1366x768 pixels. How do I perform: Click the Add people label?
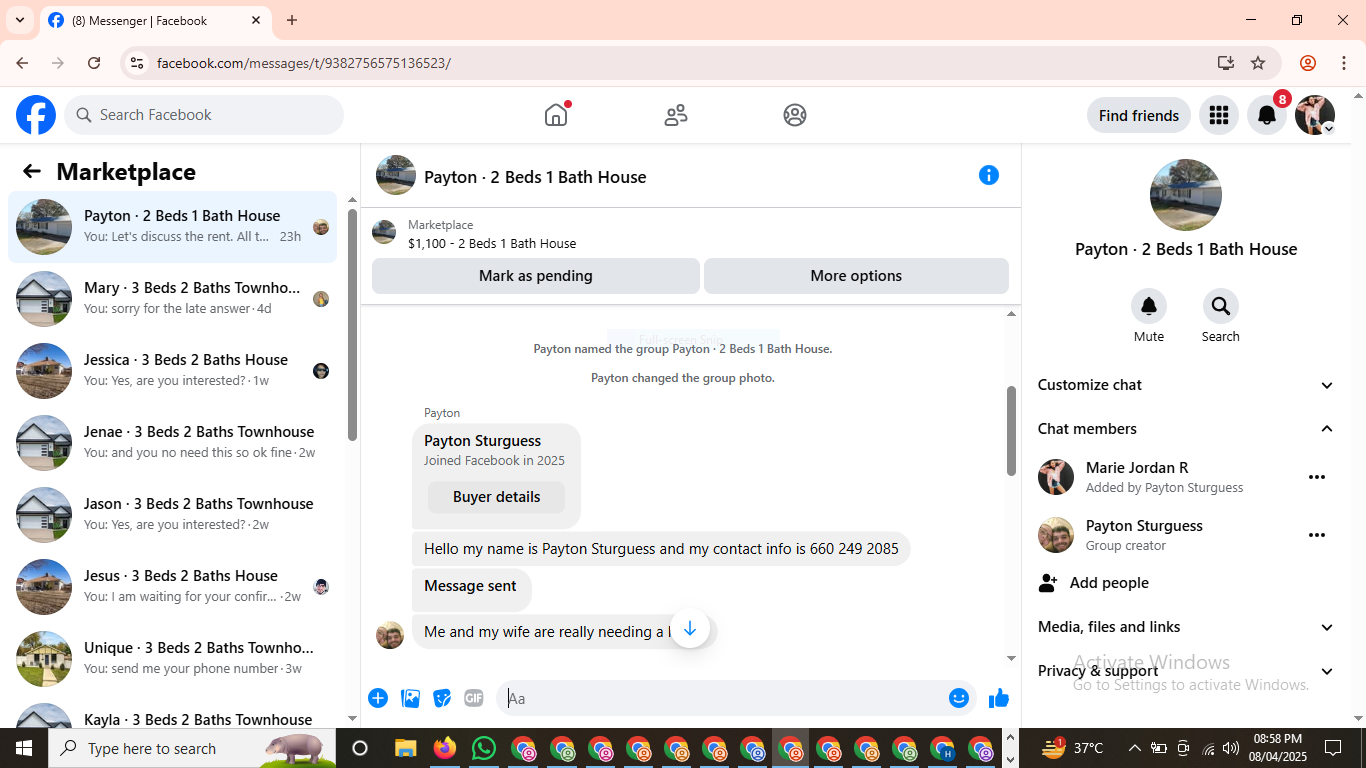1109,583
